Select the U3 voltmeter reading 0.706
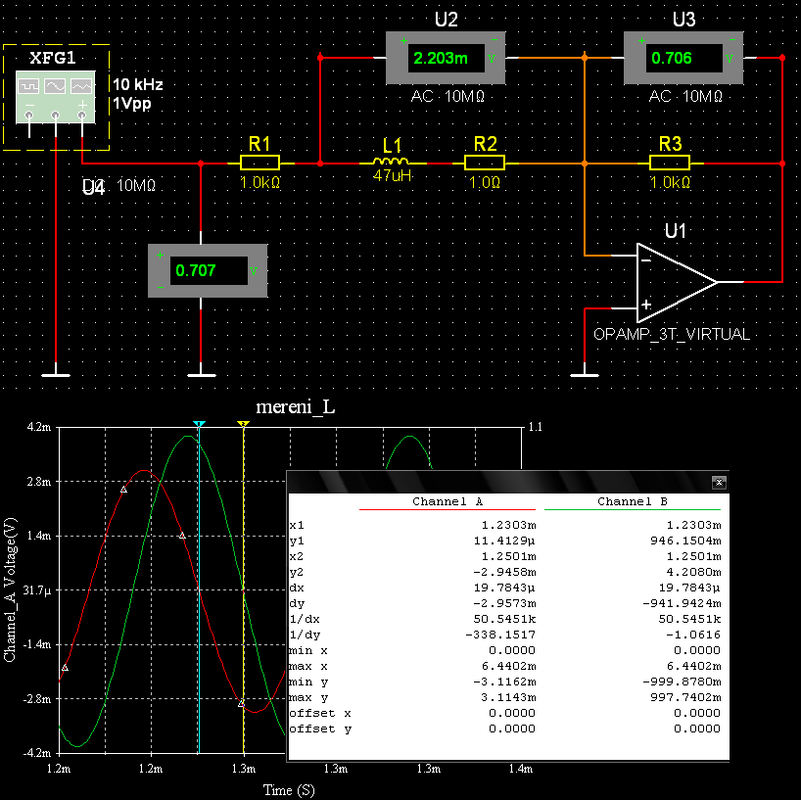 point(684,58)
